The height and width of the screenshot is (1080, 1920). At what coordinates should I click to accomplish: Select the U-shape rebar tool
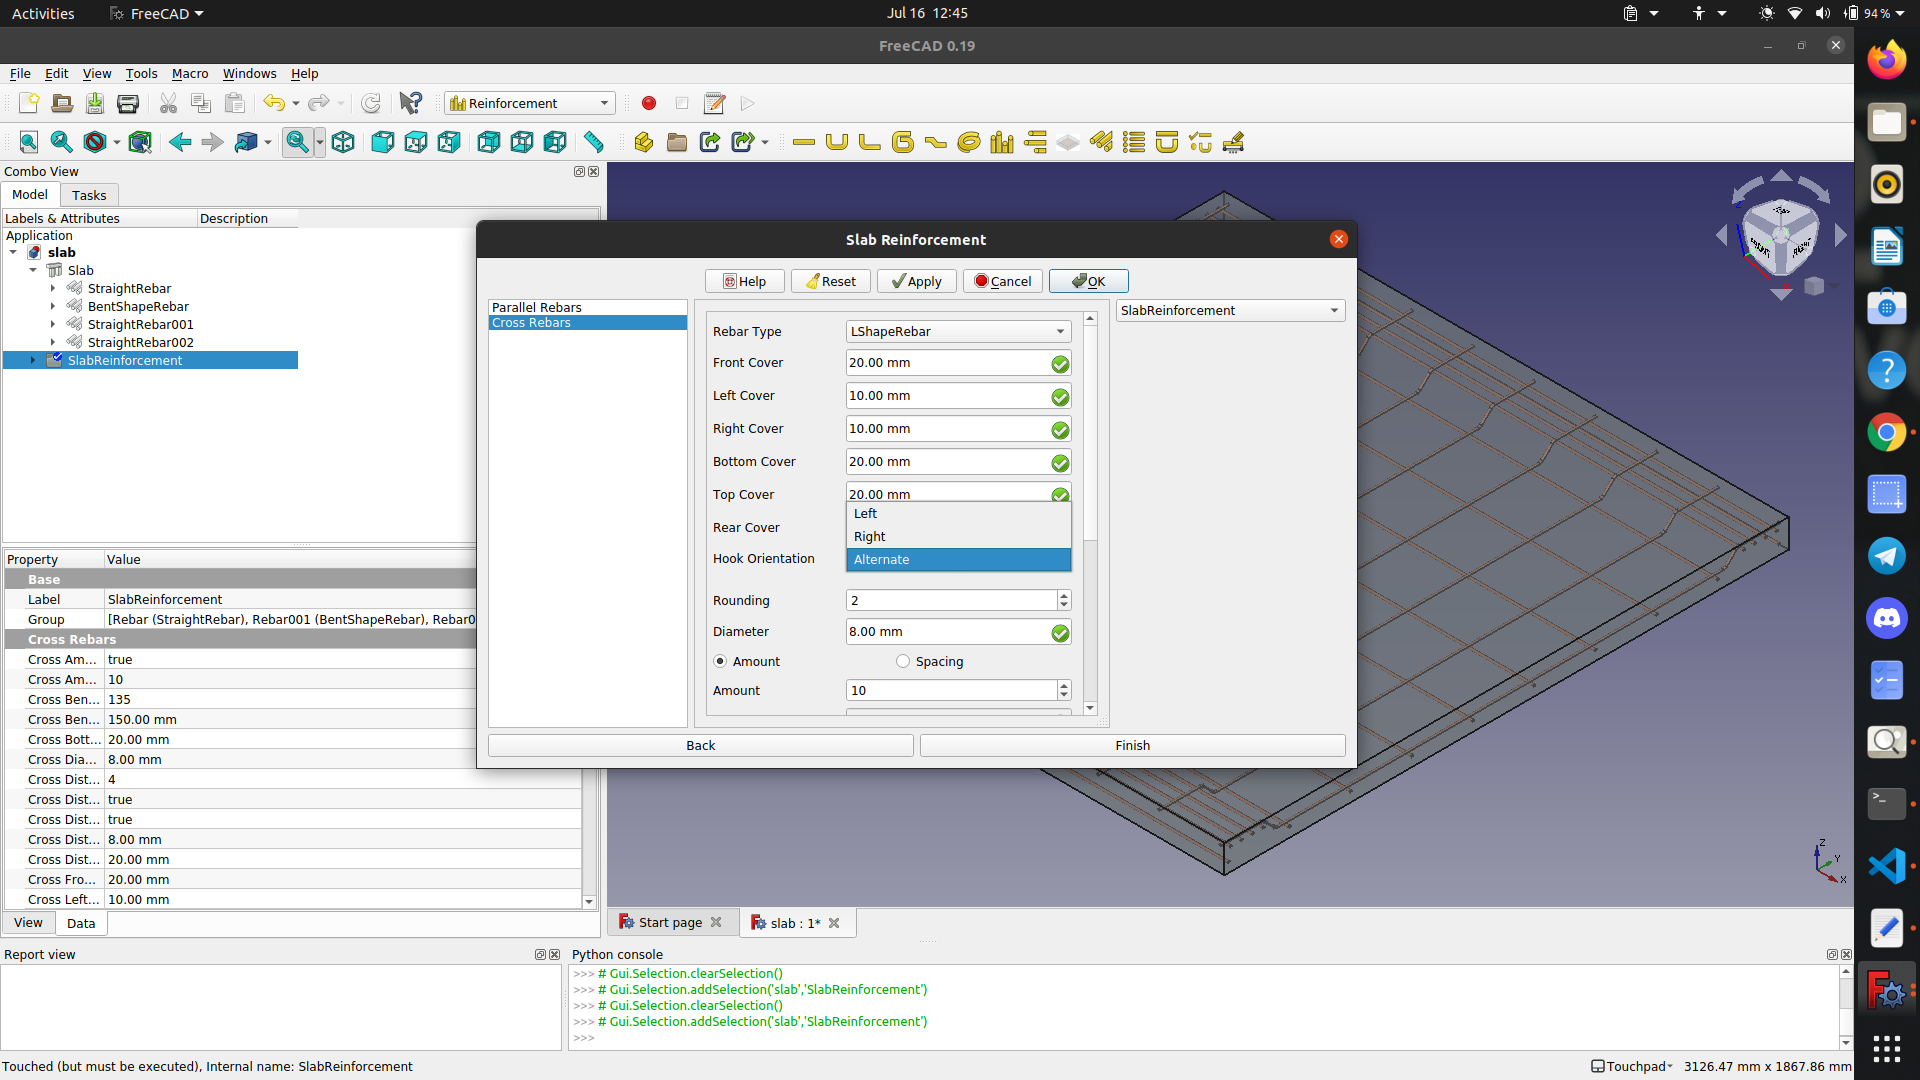click(x=837, y=142)
